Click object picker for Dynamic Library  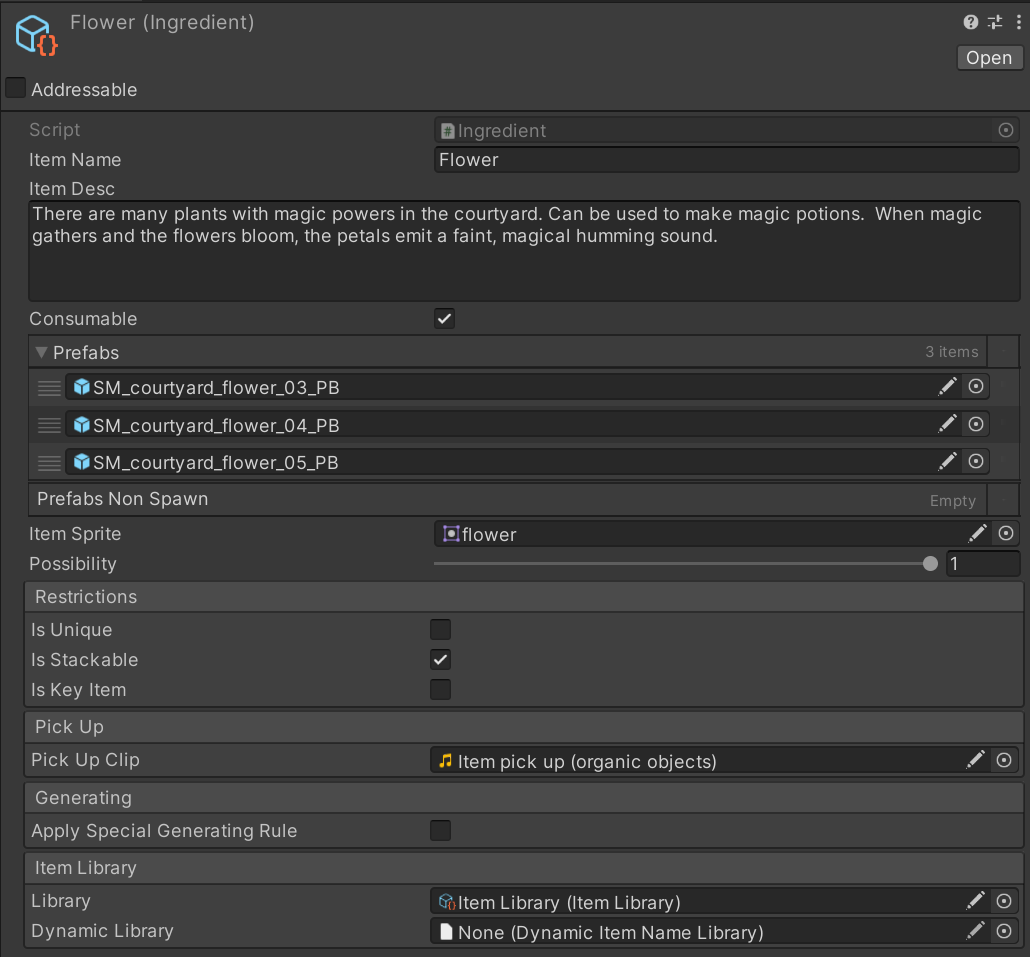coord(1005,931)
